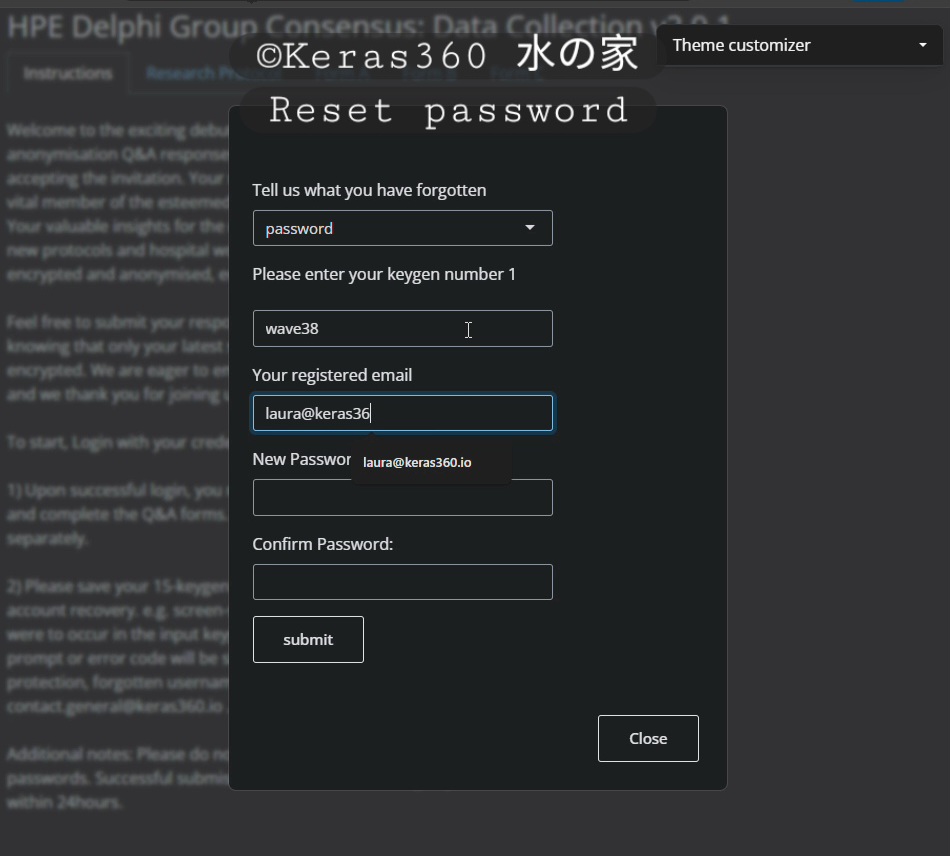The height and width of the screenshot is (856, 950).
Task: Click the ©Keras360 banner text
Action: pyautogui.click(x=447, y=56)
